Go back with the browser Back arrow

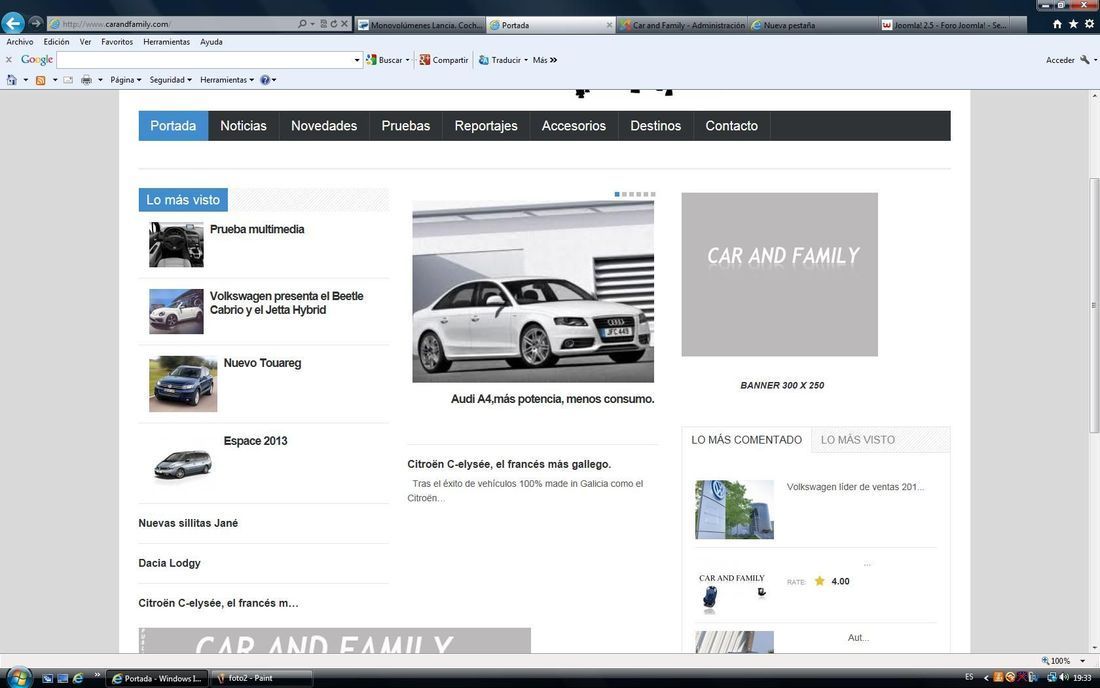pos(13,23)
